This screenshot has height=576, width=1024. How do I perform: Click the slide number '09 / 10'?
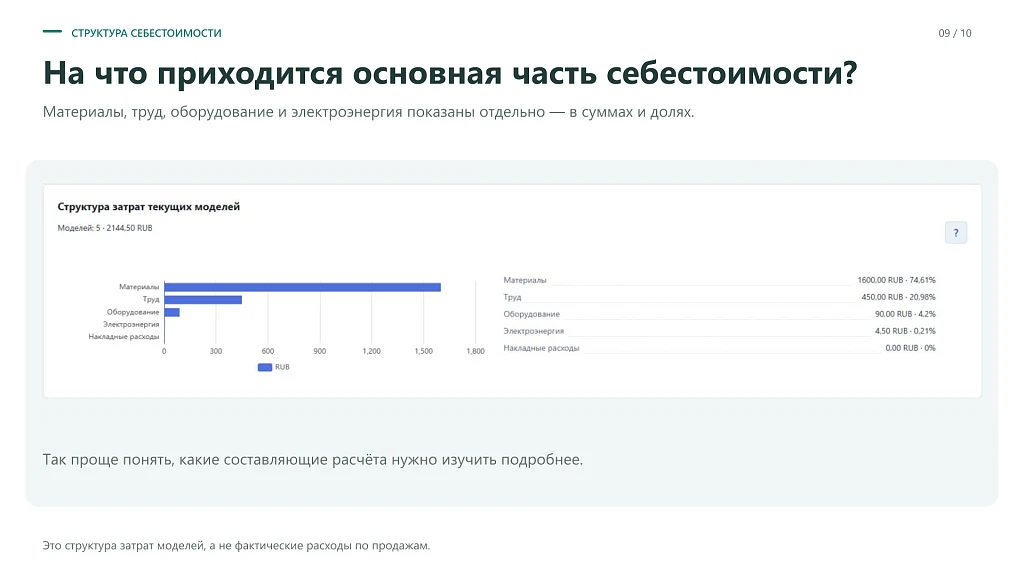click(955, 33)
